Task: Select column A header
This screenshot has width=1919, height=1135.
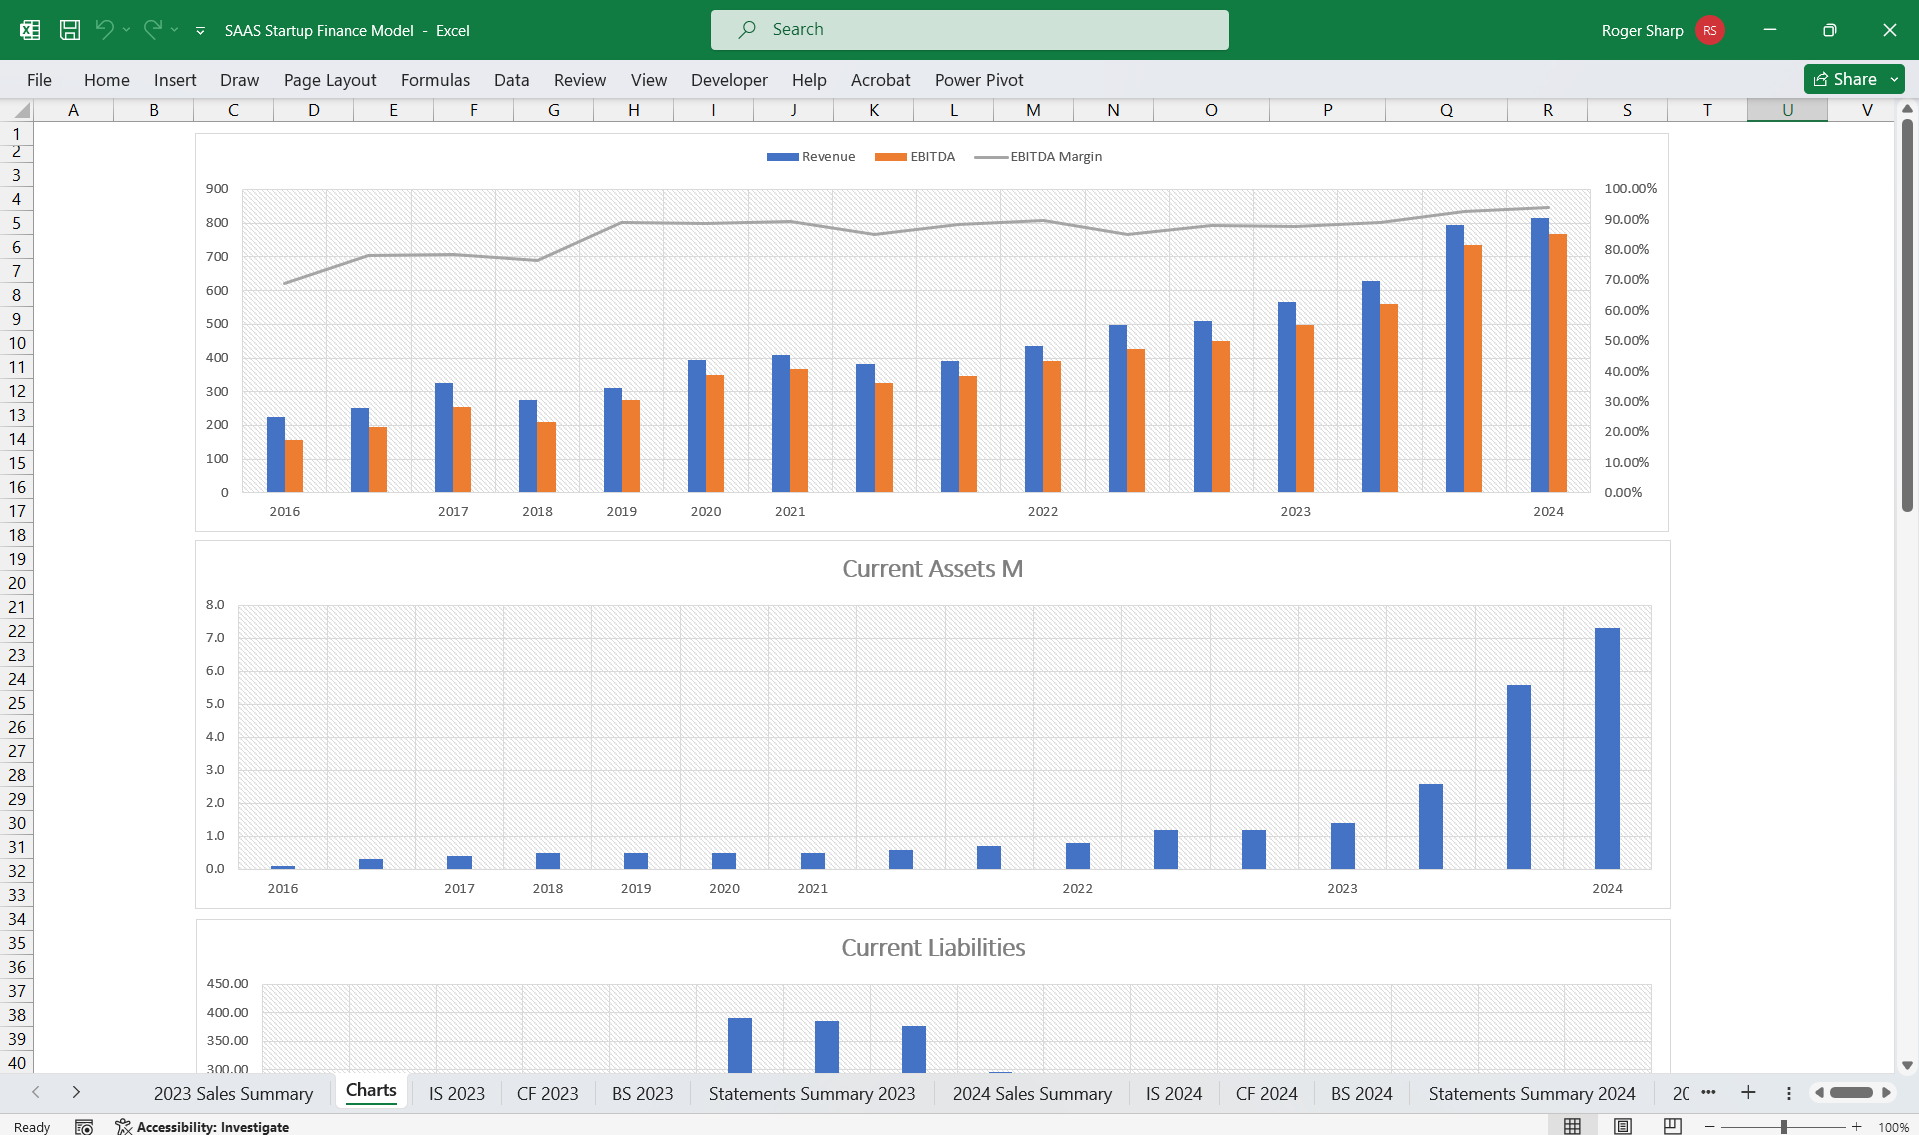Action: pos(73,110)
